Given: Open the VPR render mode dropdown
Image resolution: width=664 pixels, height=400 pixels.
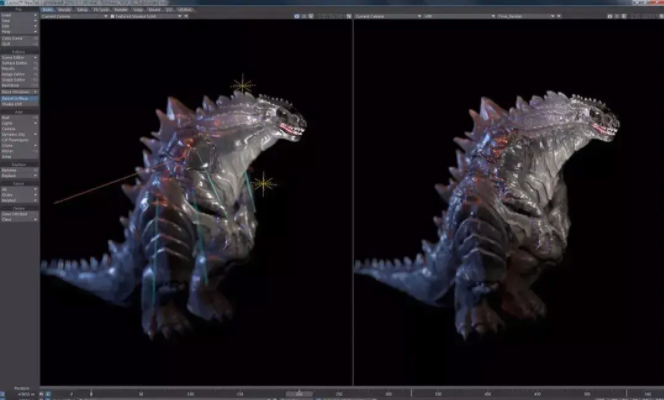Looking at the screenshot, I should point(459,16).
